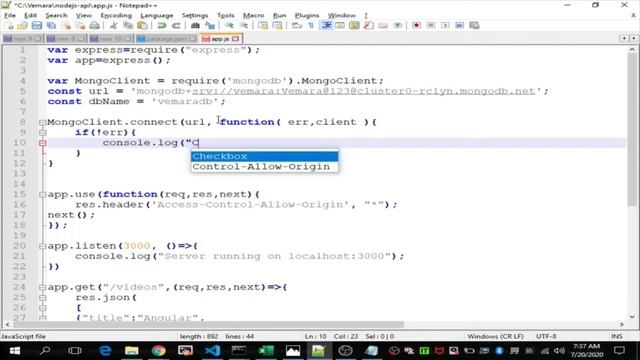This screenshot has height=360, width=640.
Task: Stop macro recording
Action: click(431, 26)
